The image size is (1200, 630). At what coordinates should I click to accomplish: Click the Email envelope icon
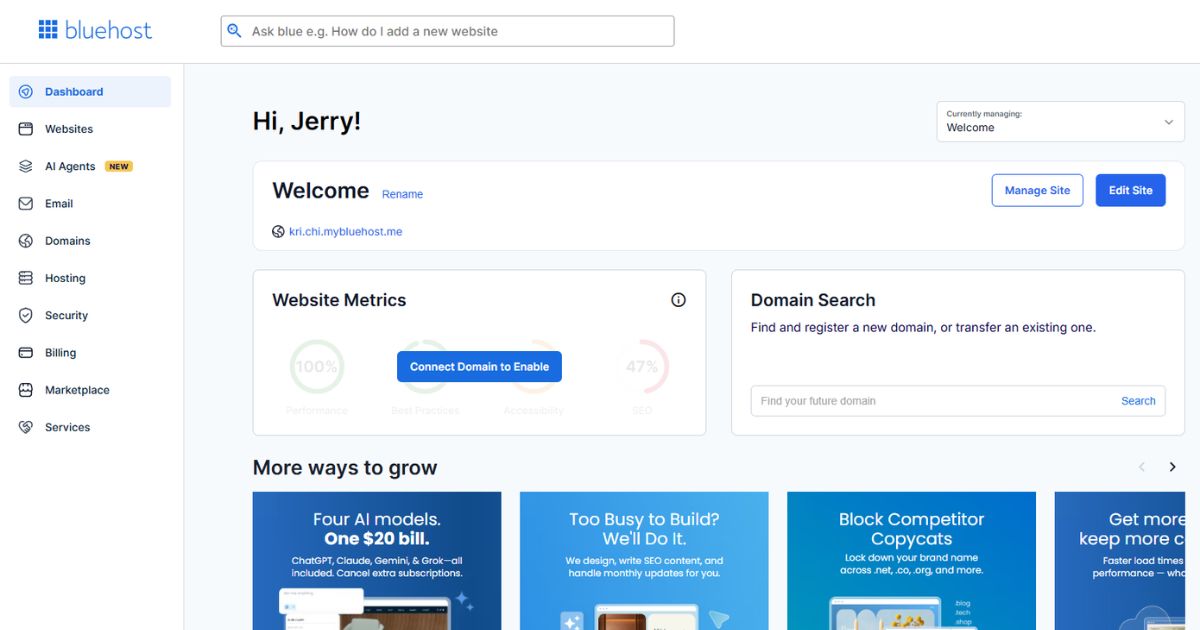26,204
